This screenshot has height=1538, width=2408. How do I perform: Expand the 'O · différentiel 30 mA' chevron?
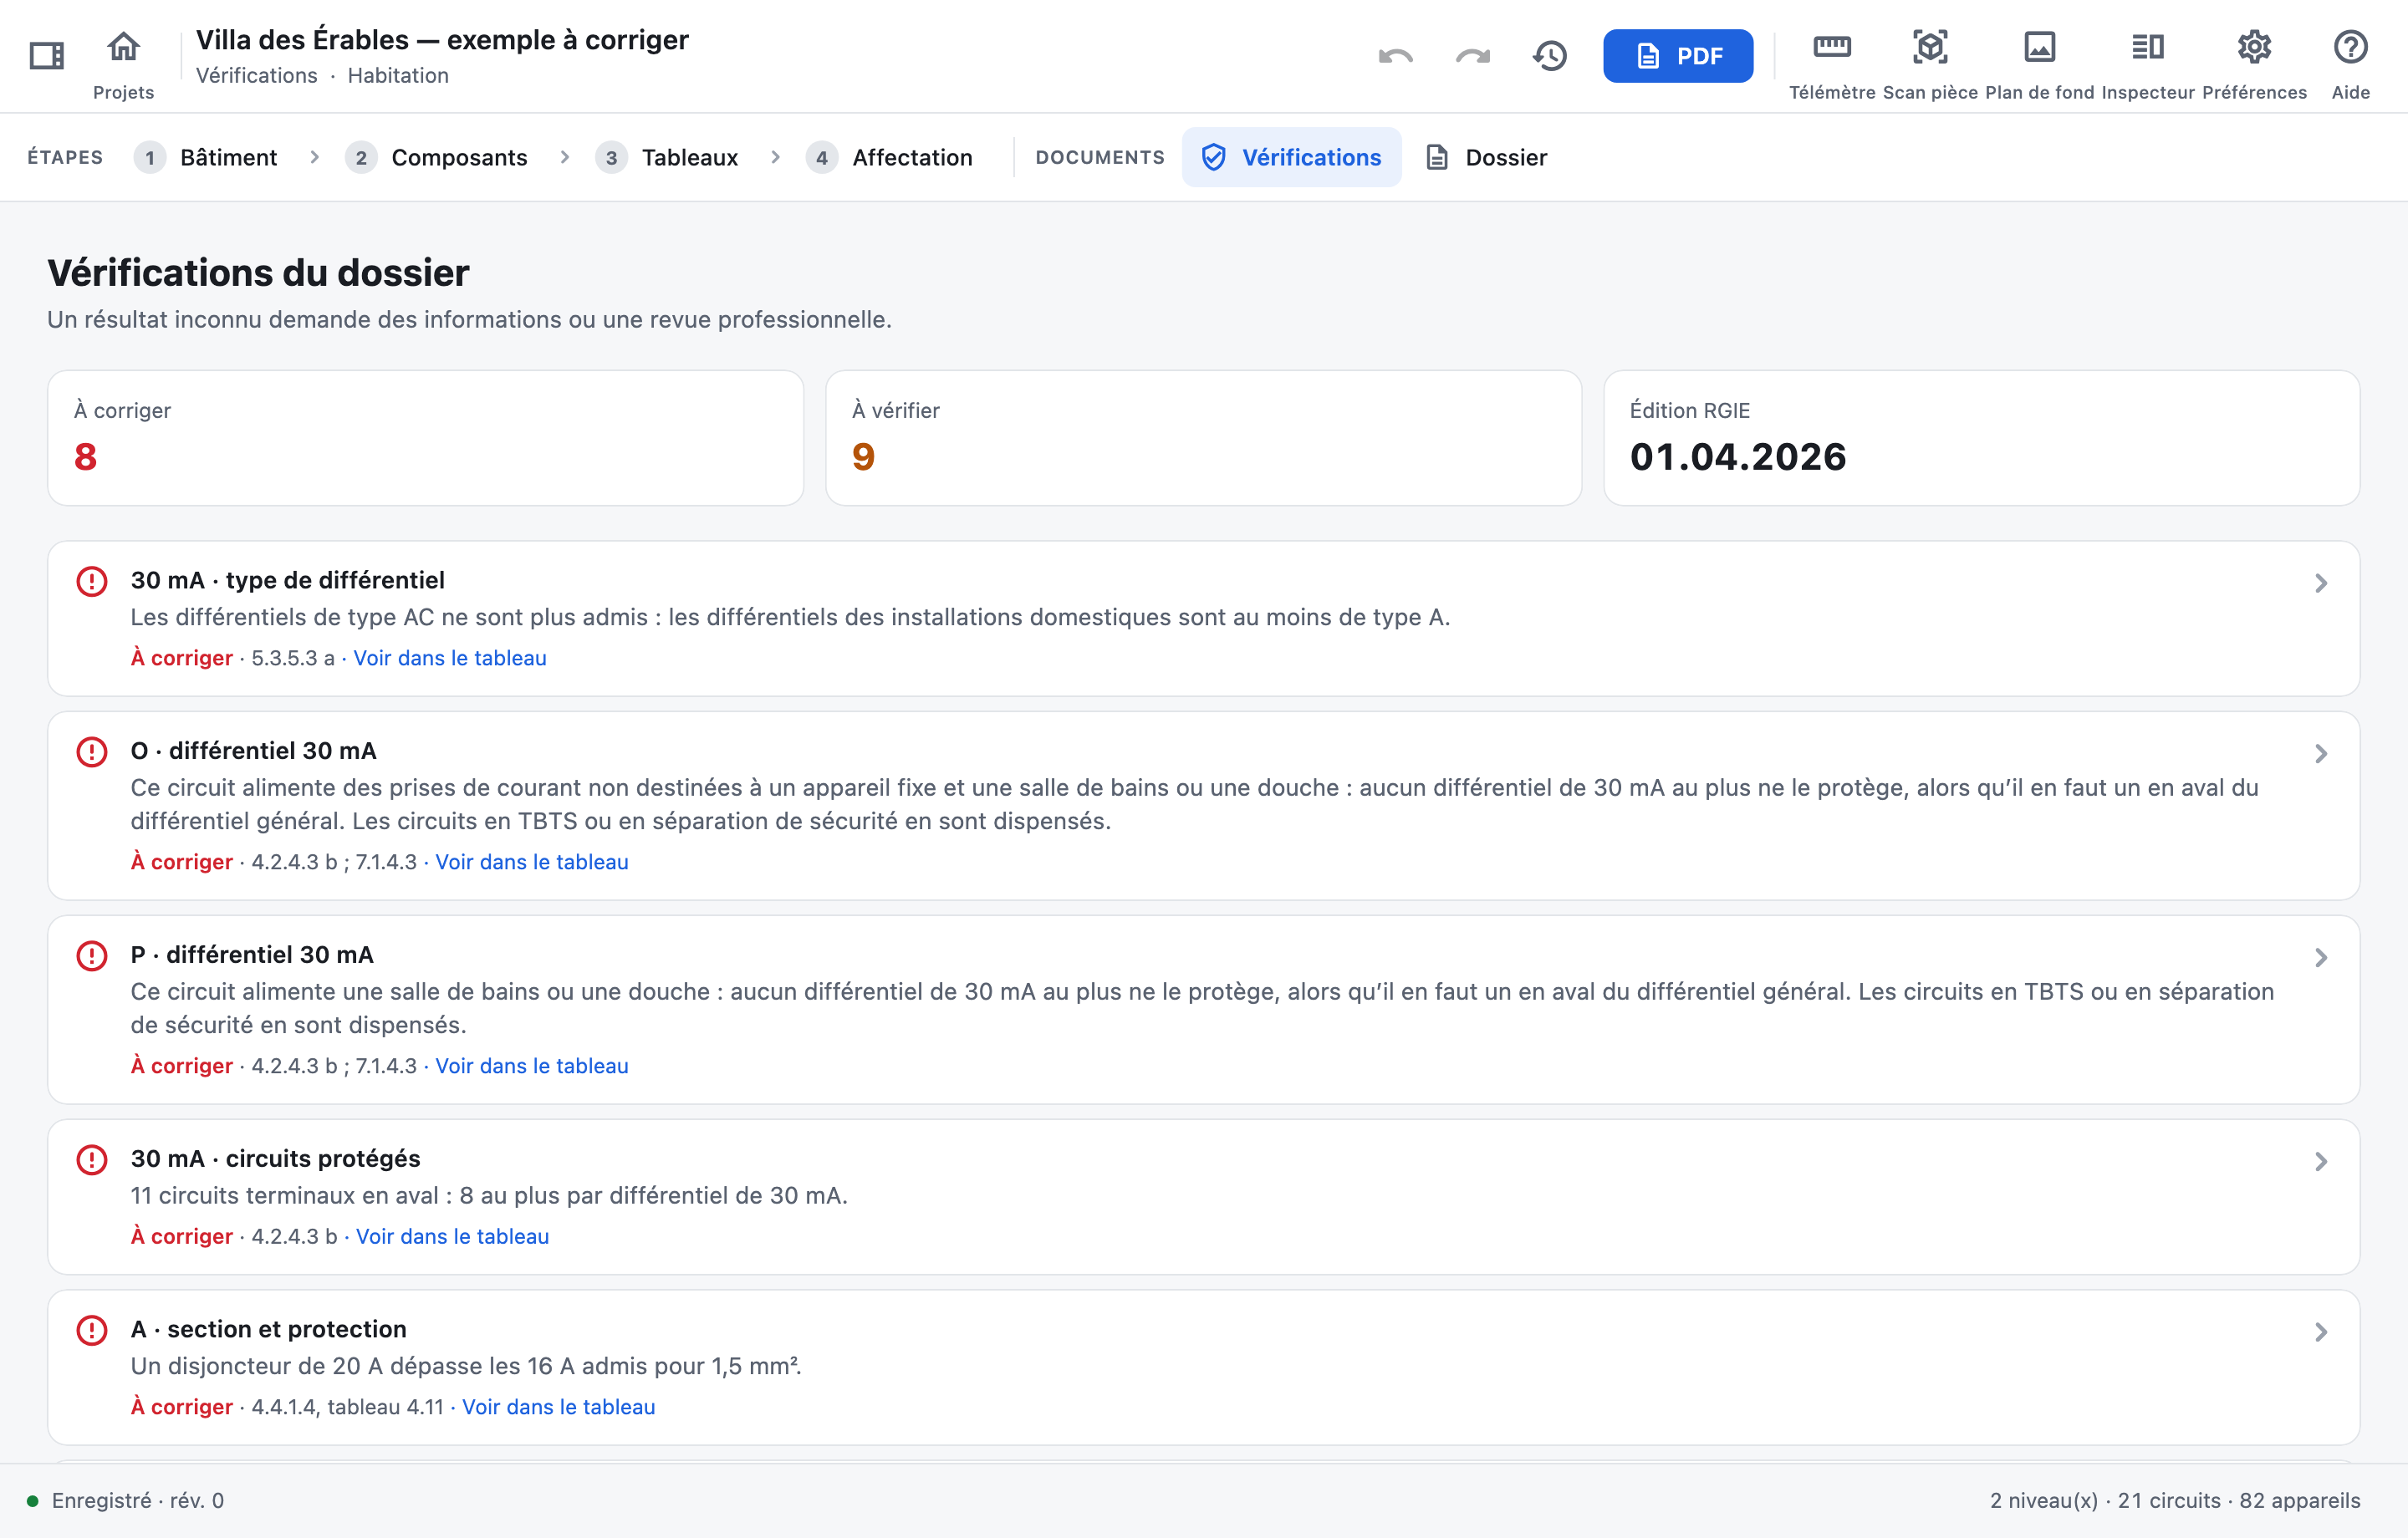click(2320, 753)
